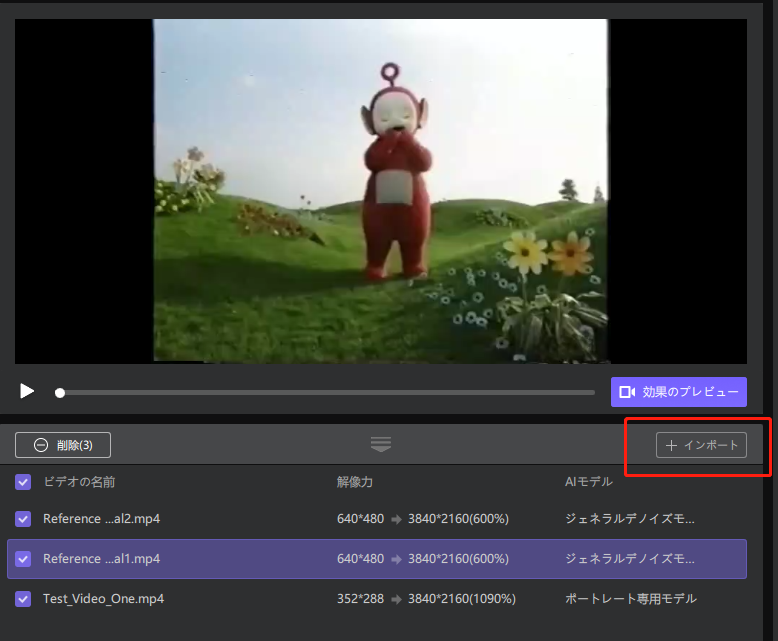Screen dimensions: 778x641
Task: Select the Reference ...al1.mp4 file name
Action: [x=102, y=559]
